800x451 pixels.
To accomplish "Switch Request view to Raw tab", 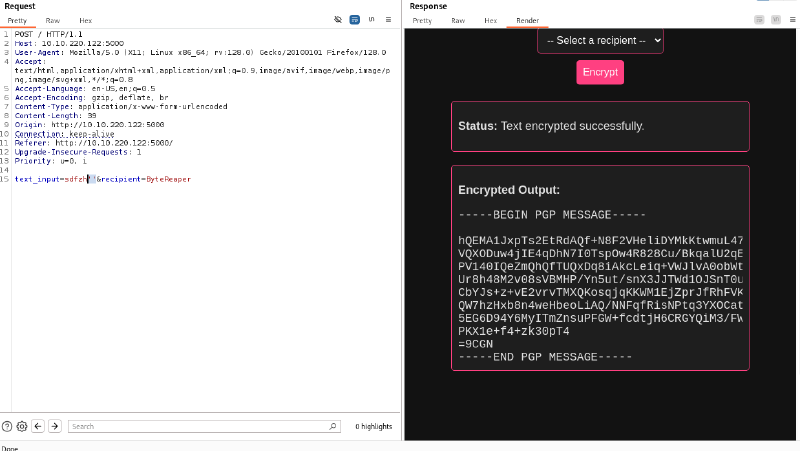I will coord(52,20).
